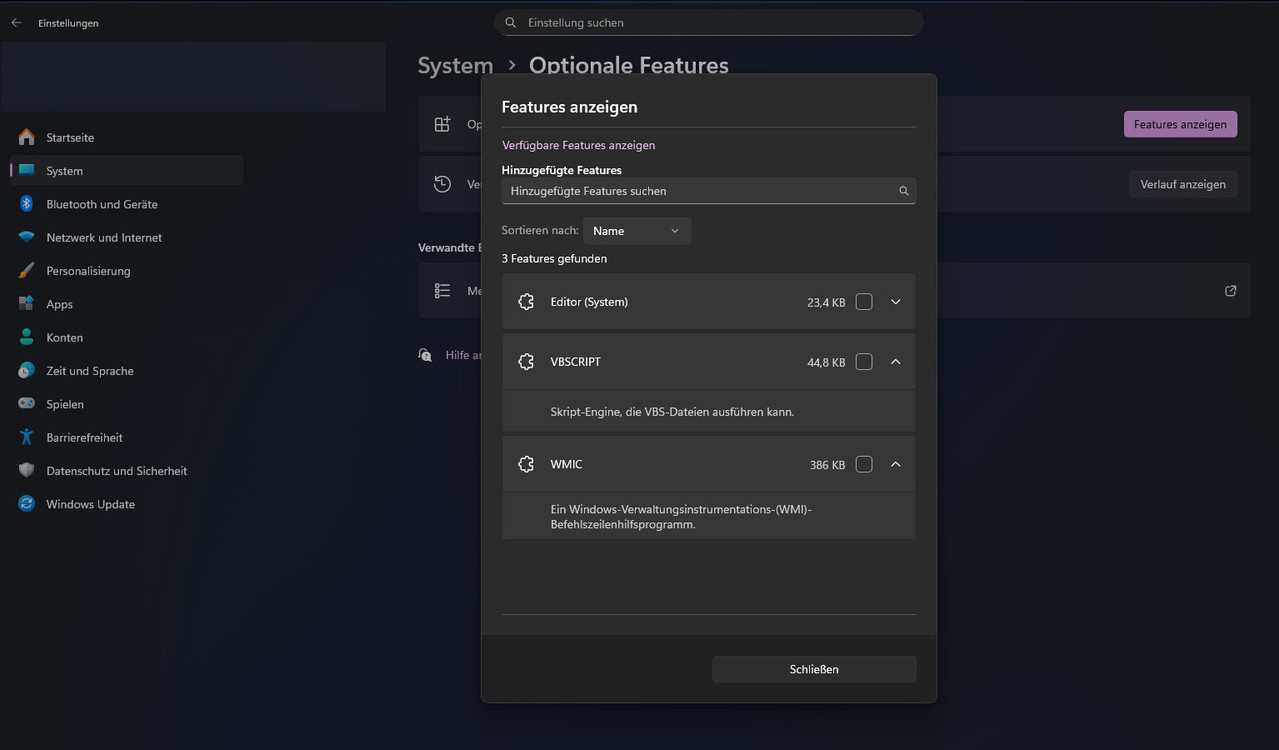Click the search magnifier in Hinzugefügte Features field
The height and width of the screenshot is (750, 1279).
[x=903, y=191]
